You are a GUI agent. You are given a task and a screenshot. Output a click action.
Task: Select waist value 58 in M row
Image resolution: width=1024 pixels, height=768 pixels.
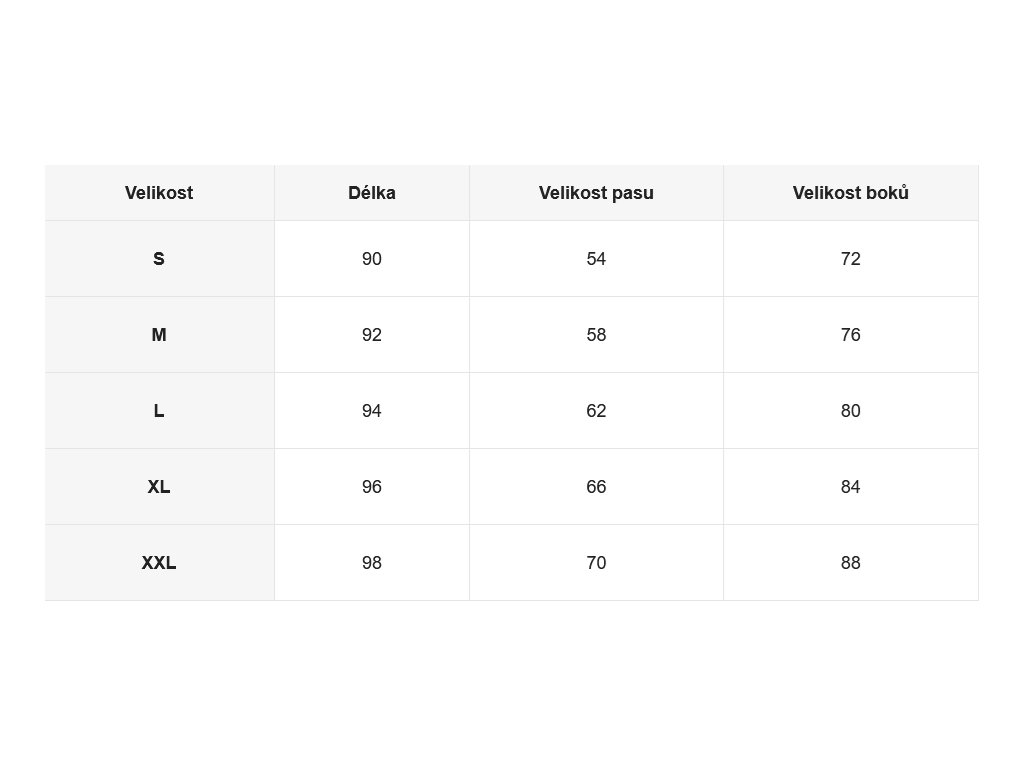(x=596, y=334)
